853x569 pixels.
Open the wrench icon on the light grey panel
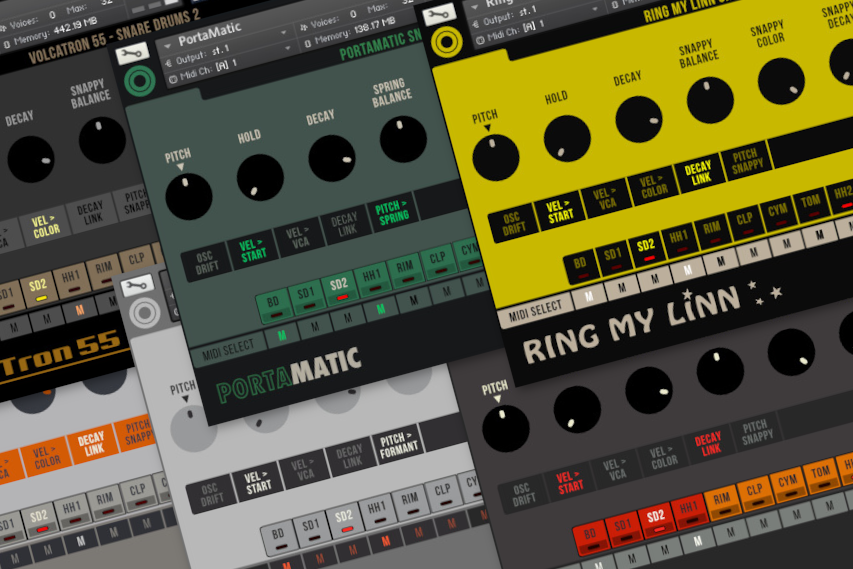tap(137, 285)
